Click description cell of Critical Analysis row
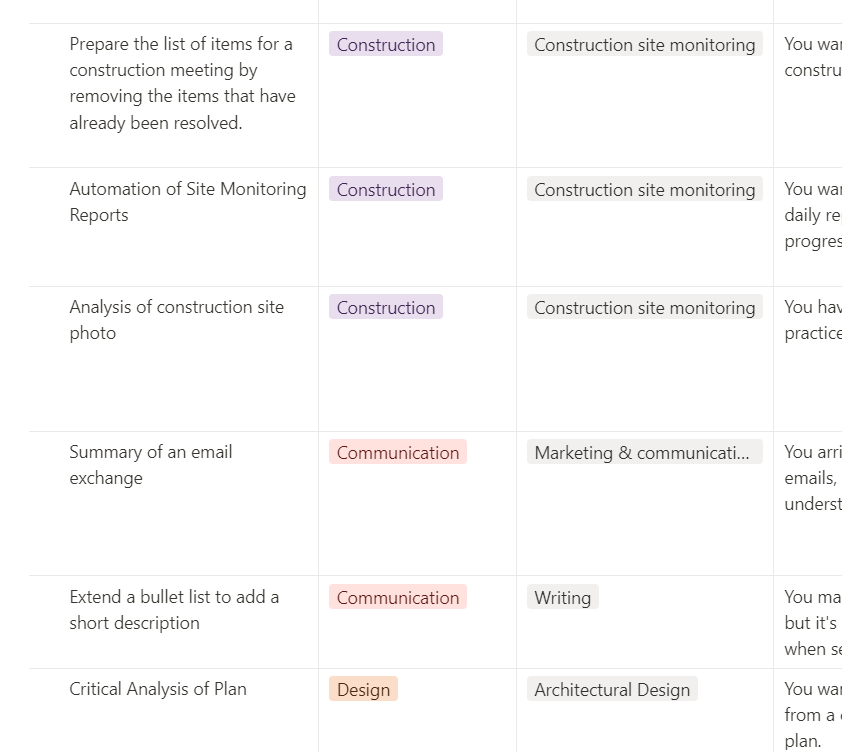The width and height of the screenshot is (842, 752). tap(810, 715)
